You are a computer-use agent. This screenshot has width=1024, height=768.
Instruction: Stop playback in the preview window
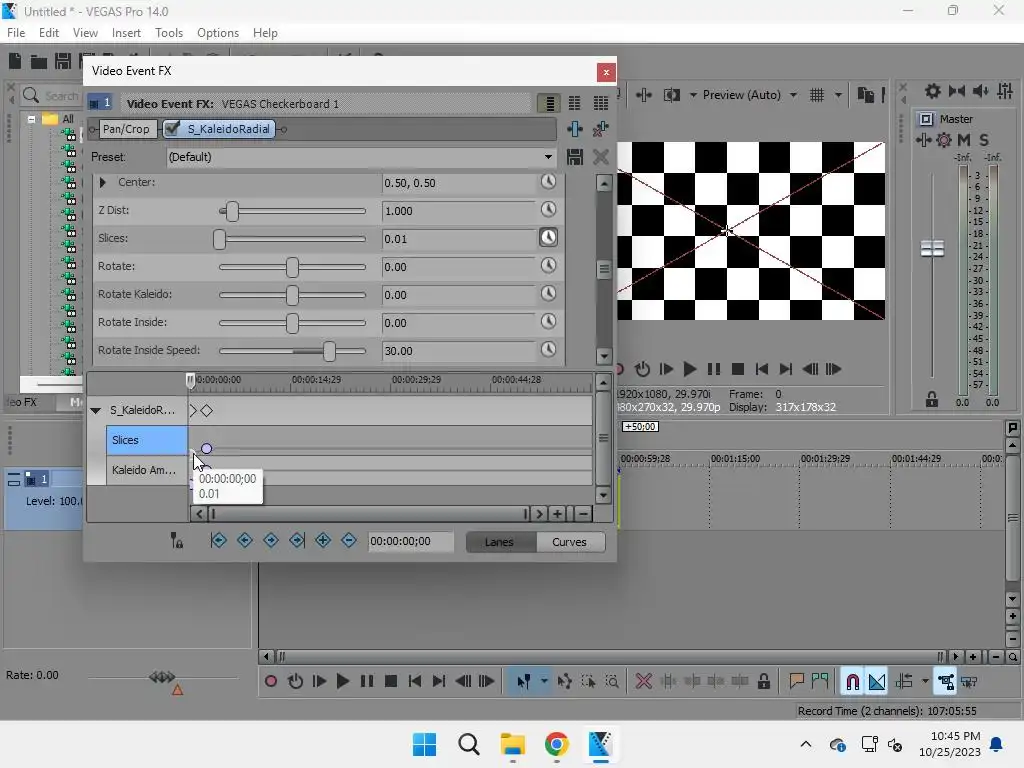(x=738, y=369)
